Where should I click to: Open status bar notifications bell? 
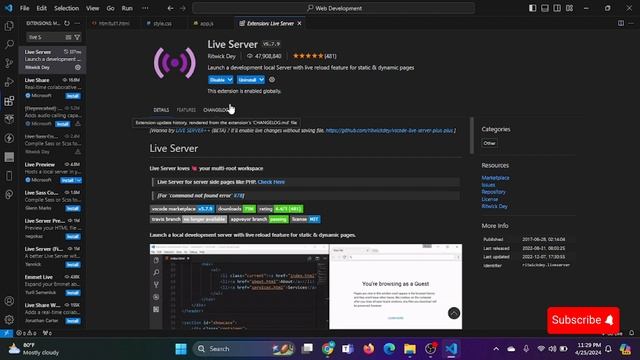(x=631, y=333)
